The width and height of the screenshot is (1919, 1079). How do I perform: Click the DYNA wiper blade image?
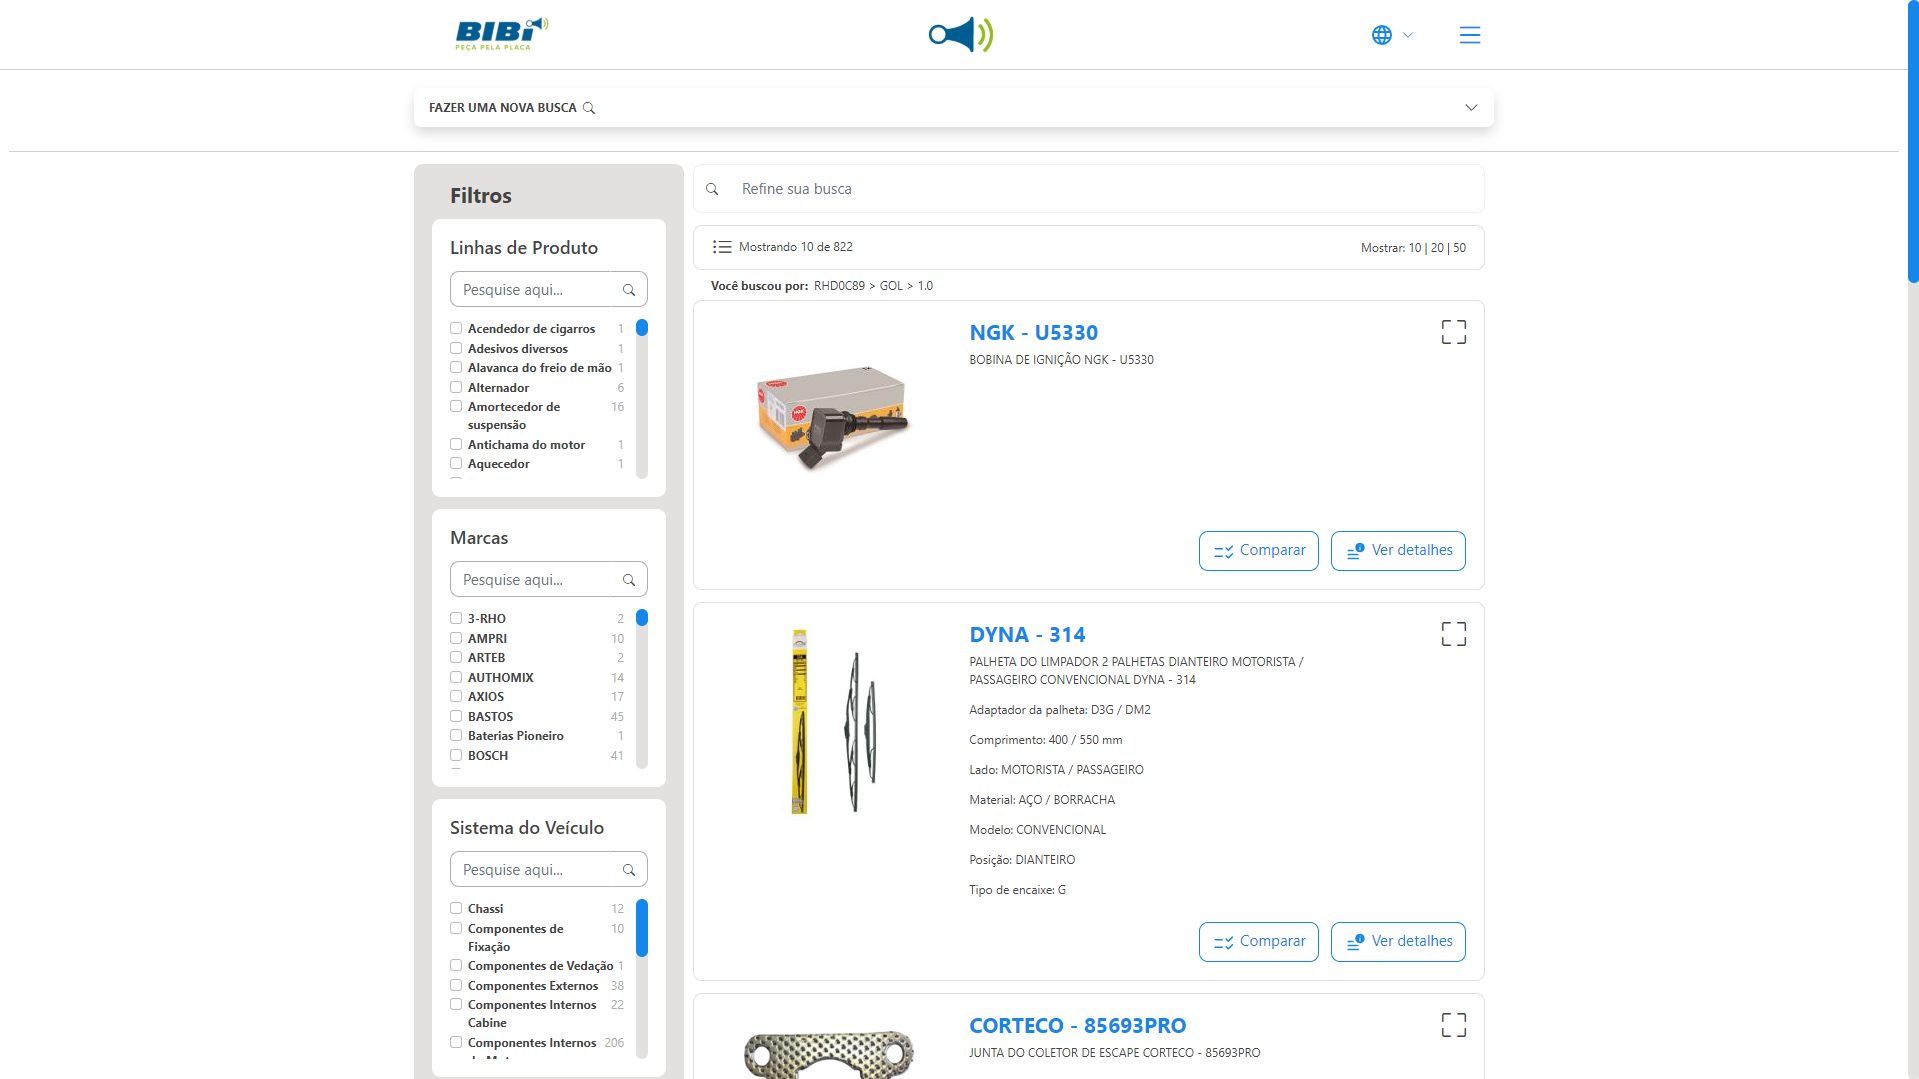833,721
